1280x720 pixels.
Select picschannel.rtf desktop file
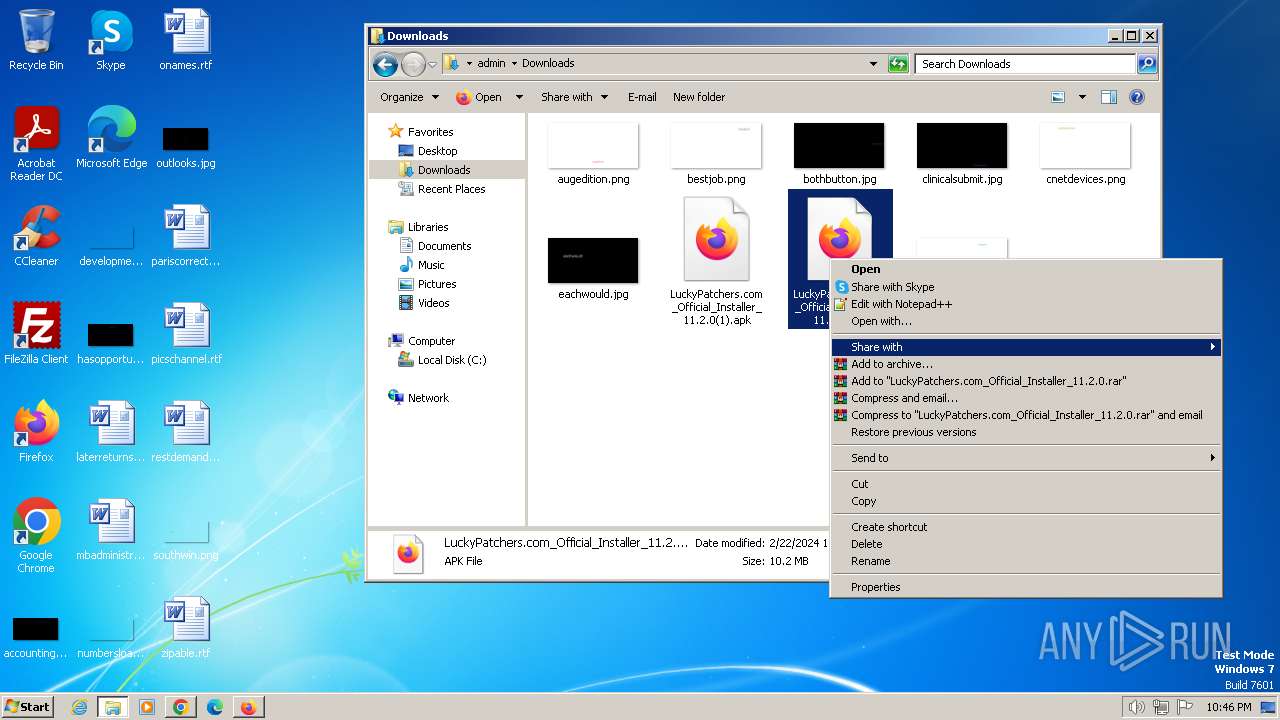pyautogui.click(x=186, y=334)
